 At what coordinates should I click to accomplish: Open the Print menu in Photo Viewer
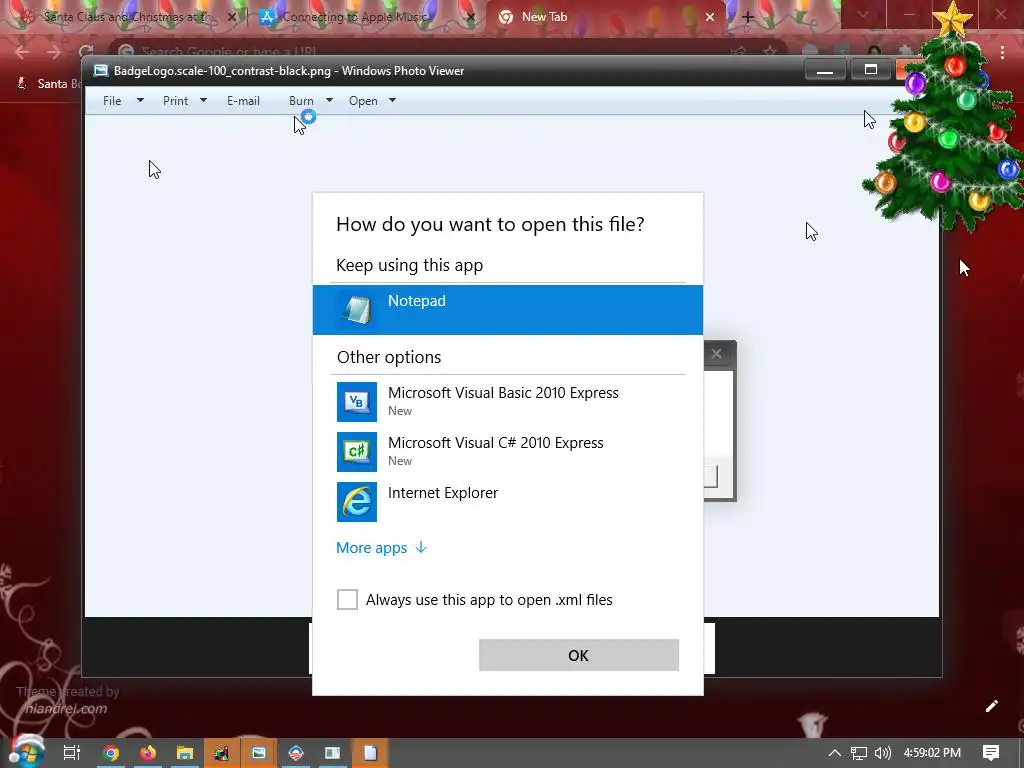176,101
